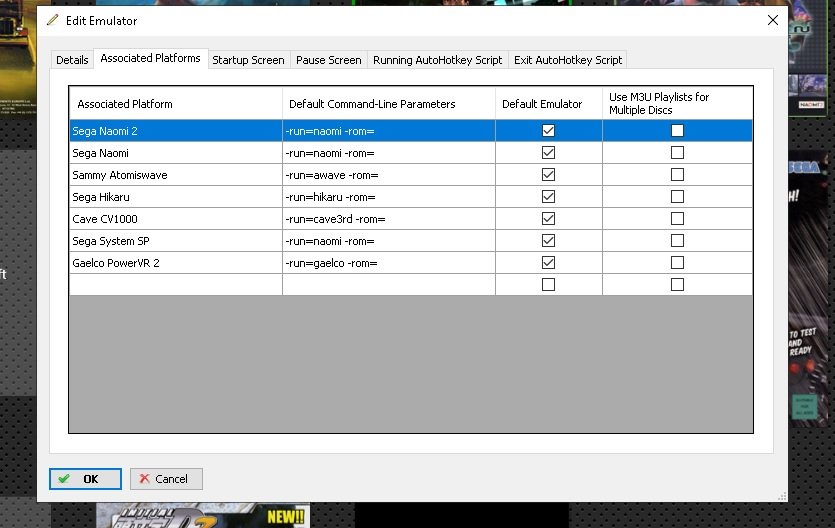The image size is (835, 528).
Task: Select the Sammy Atomiswave platform cell
Action: [x=176, y=175]
